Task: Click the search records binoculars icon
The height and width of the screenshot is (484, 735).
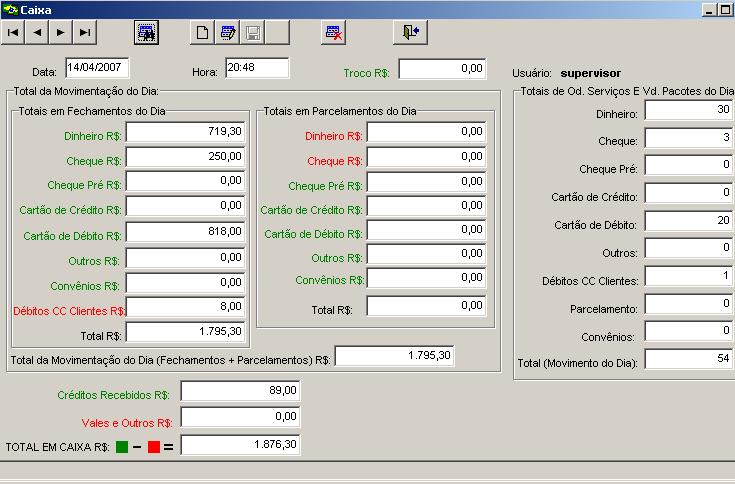Action: click(x=147, y=32)
